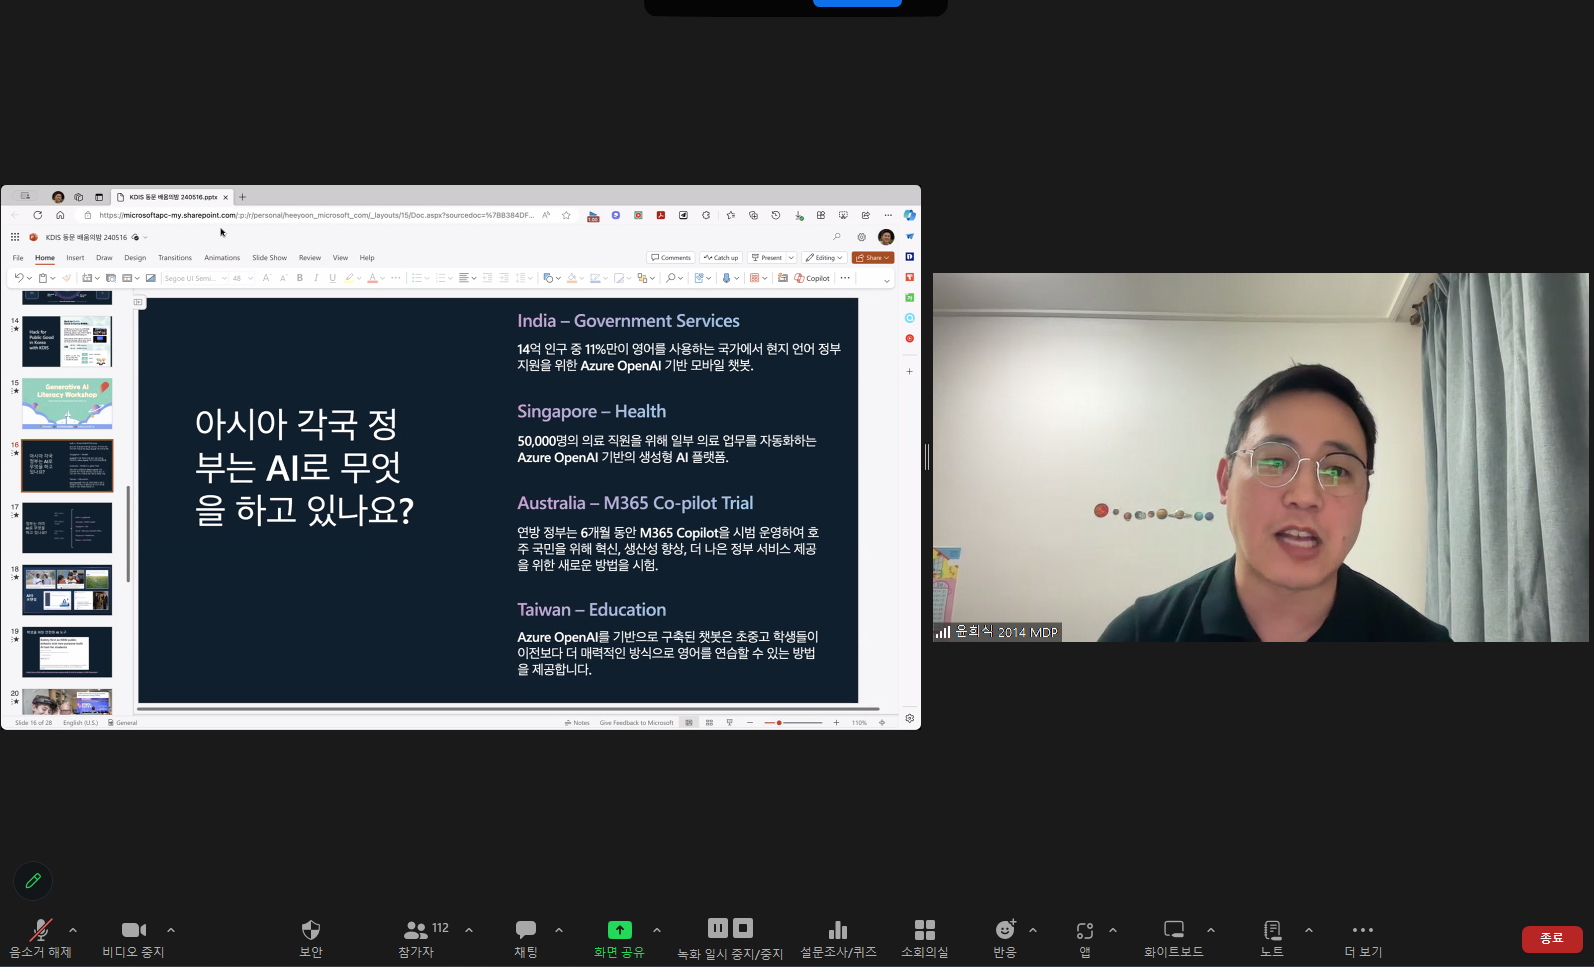Click the zoom slider in status bar
Image resolution: width=1594 pixels, height=967 pixels.
tap(793, 722)
